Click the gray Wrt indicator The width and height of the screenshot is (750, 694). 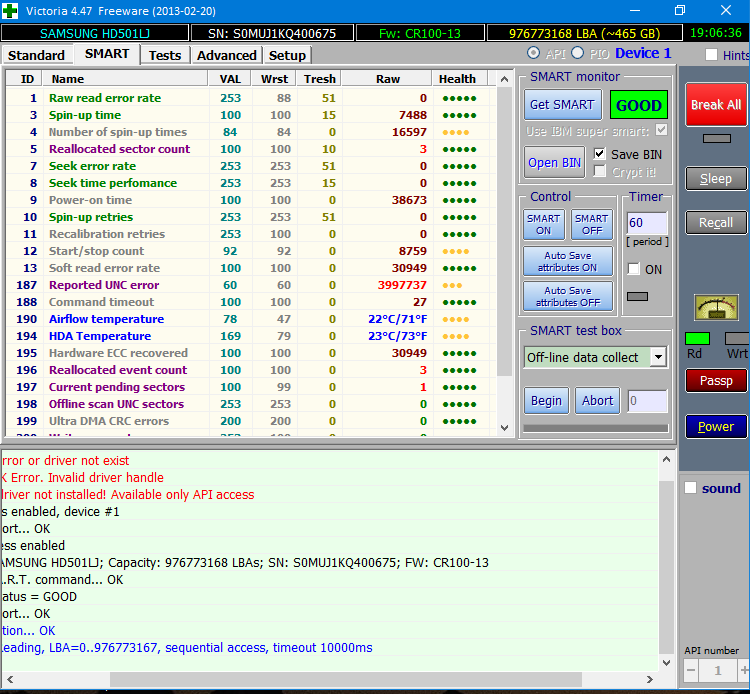(x=737, y=339)
